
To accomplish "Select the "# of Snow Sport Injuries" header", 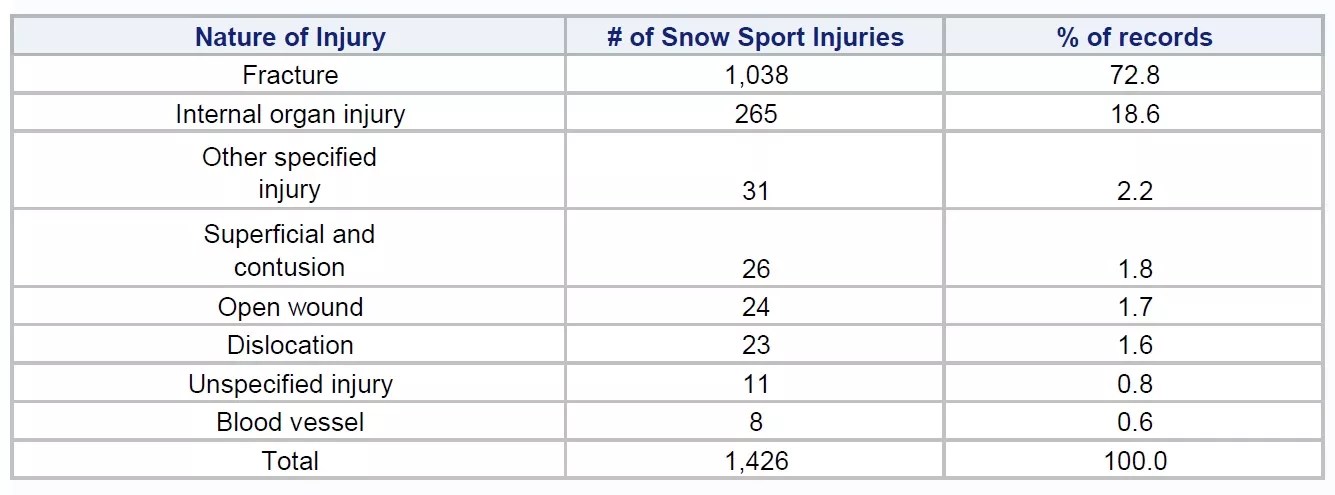I will pyautogui.click(x=755, y=38).
